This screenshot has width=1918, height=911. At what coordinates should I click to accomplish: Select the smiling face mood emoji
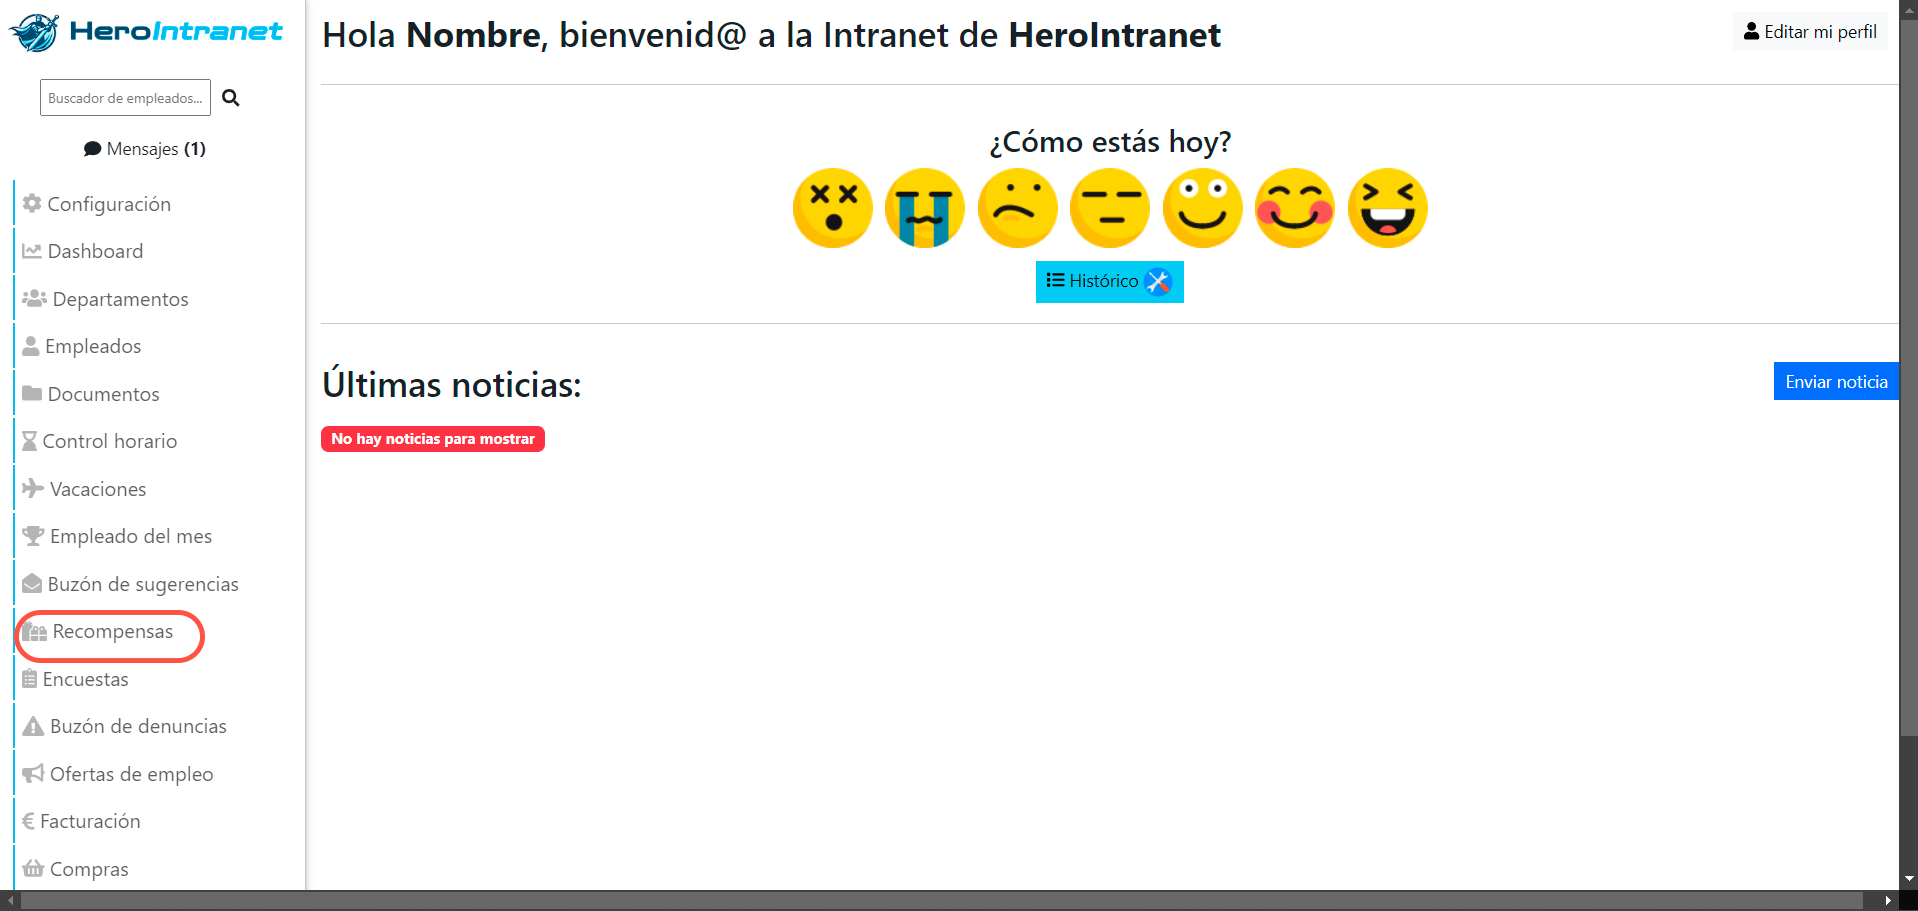pos(1203,208)
